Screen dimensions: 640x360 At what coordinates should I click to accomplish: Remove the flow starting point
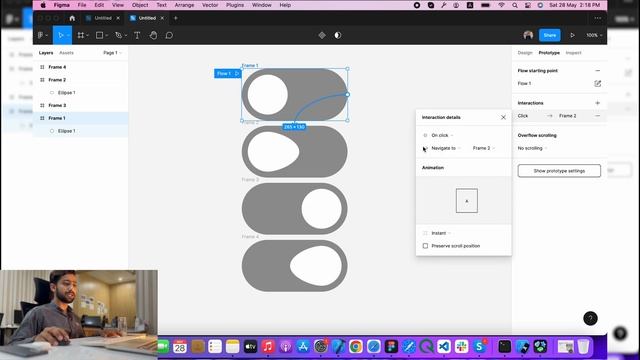[x=598, y=71]
